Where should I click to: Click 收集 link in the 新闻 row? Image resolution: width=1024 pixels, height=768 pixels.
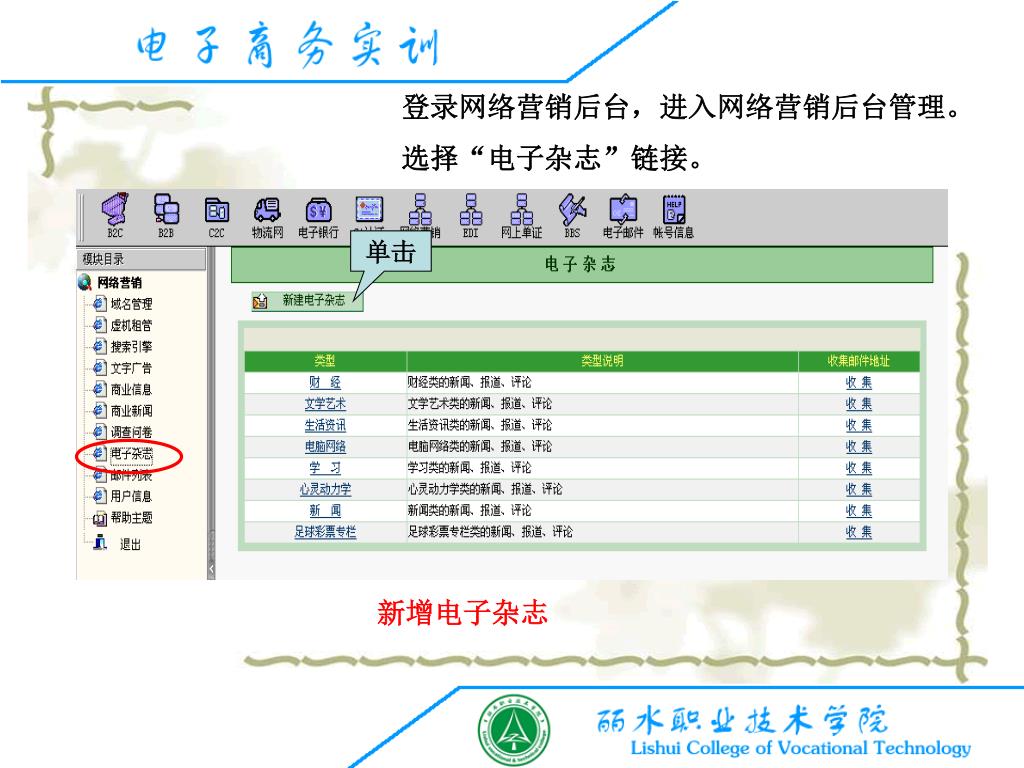858,510
